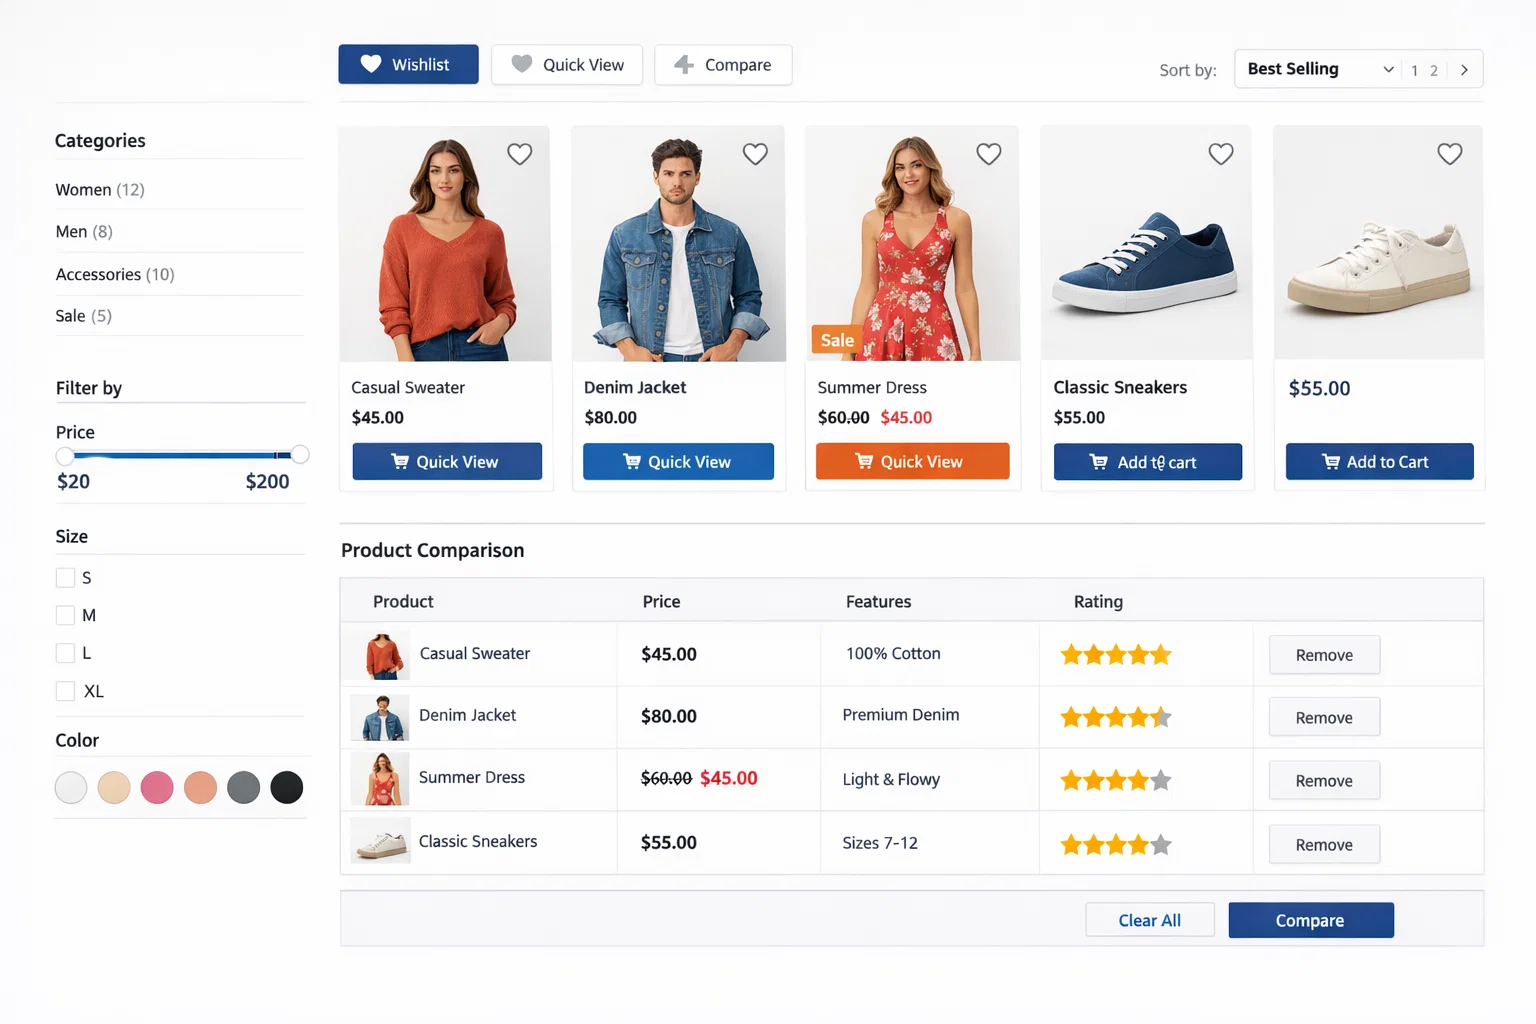Image resolution: width=1536 pixels, height=1024 pixels.
Task: Pick the pink color swatch
Action: (157, 788)
